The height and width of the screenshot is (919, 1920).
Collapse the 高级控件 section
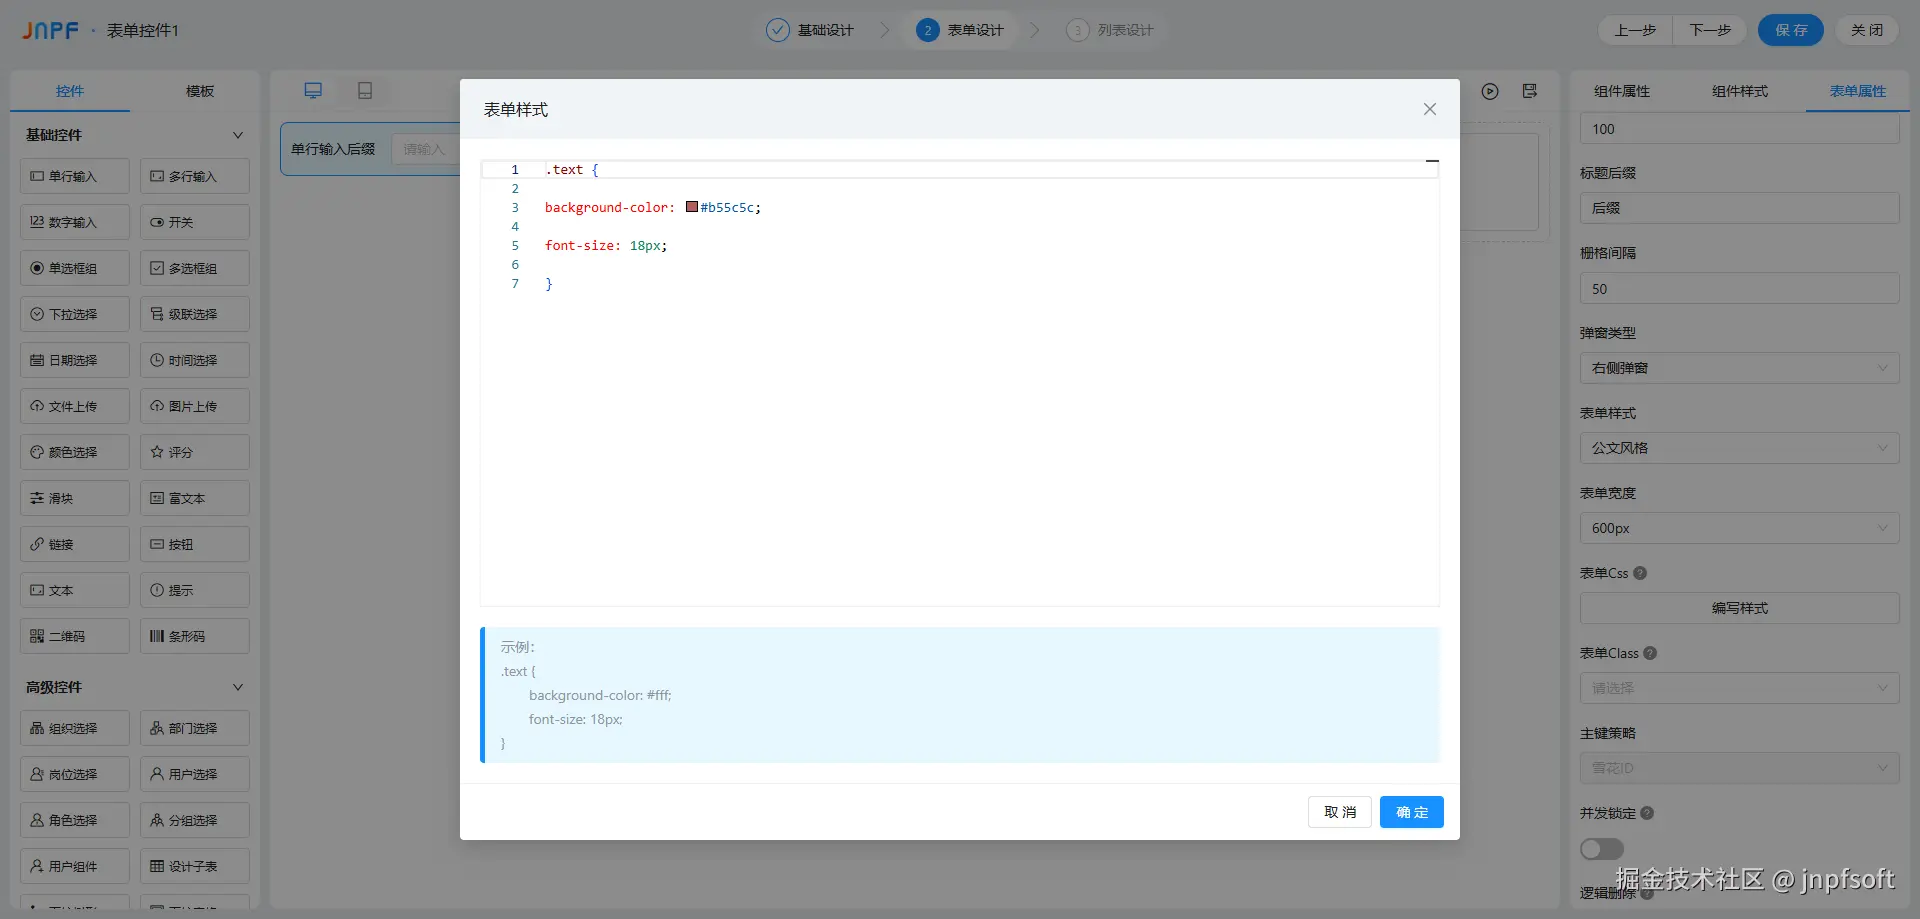point(238,687)
